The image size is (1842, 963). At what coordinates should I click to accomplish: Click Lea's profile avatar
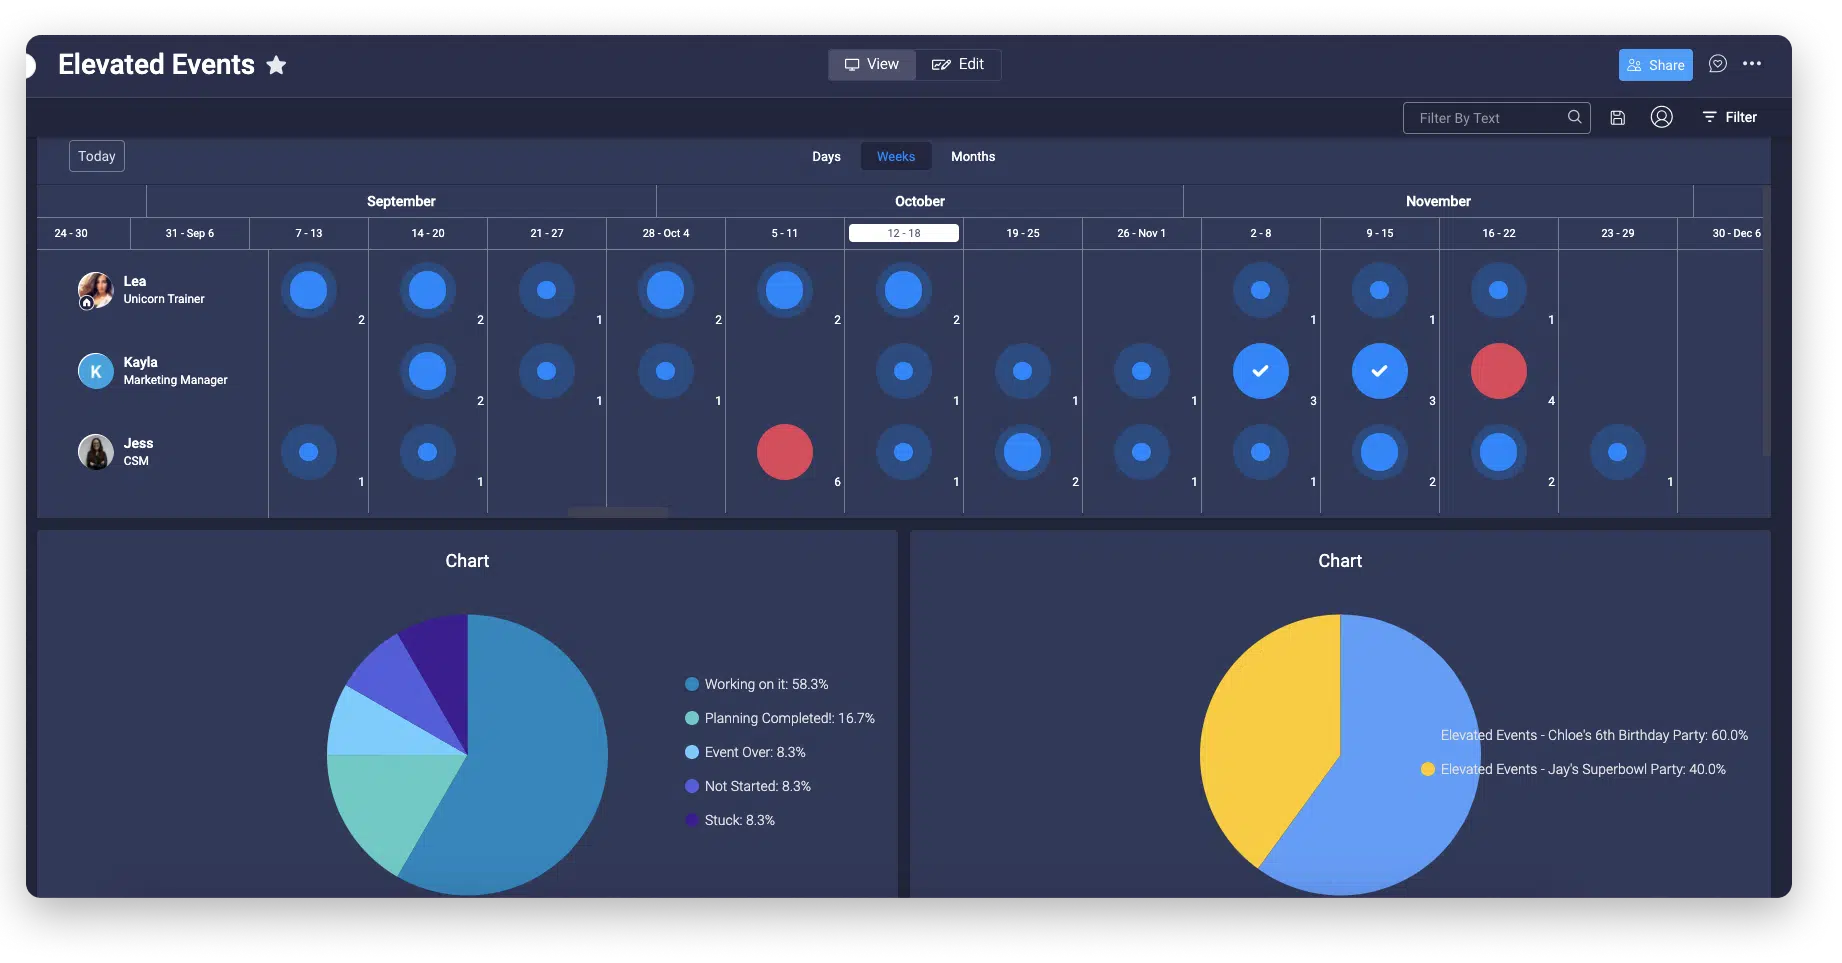96,290
